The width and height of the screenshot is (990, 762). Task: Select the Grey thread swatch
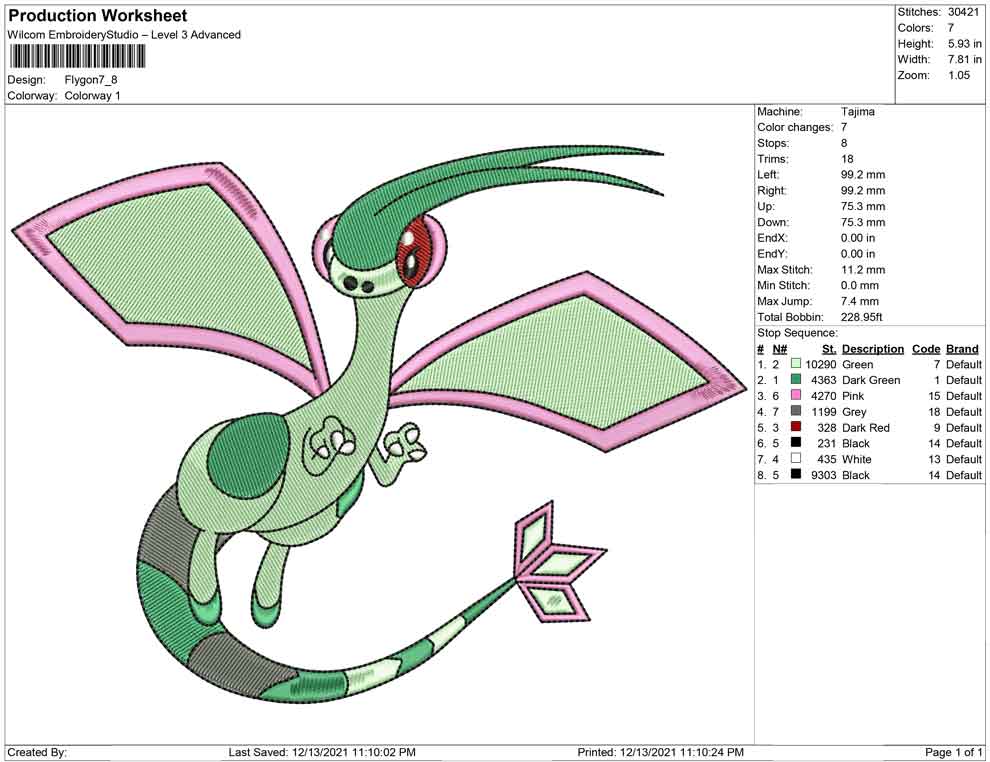click(796, 411)
